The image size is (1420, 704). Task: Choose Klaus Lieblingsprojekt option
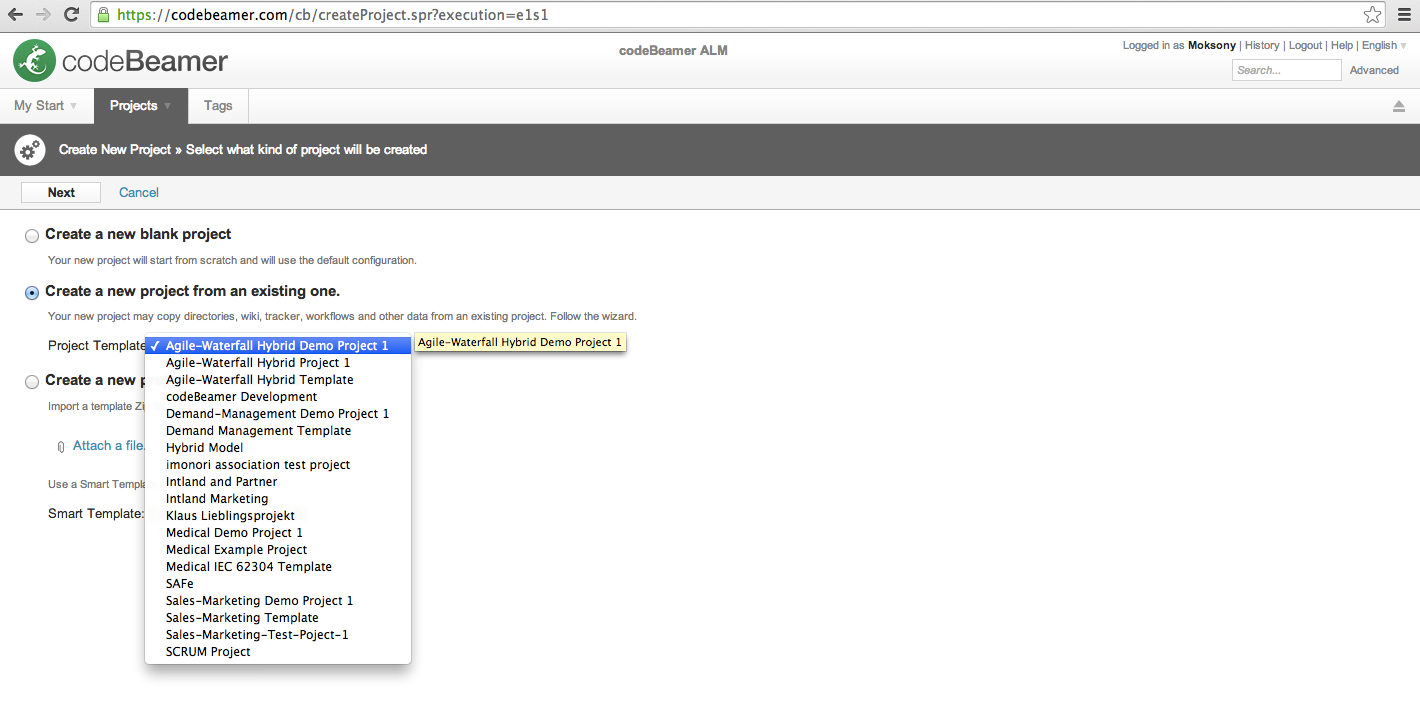tap(278, 516)
